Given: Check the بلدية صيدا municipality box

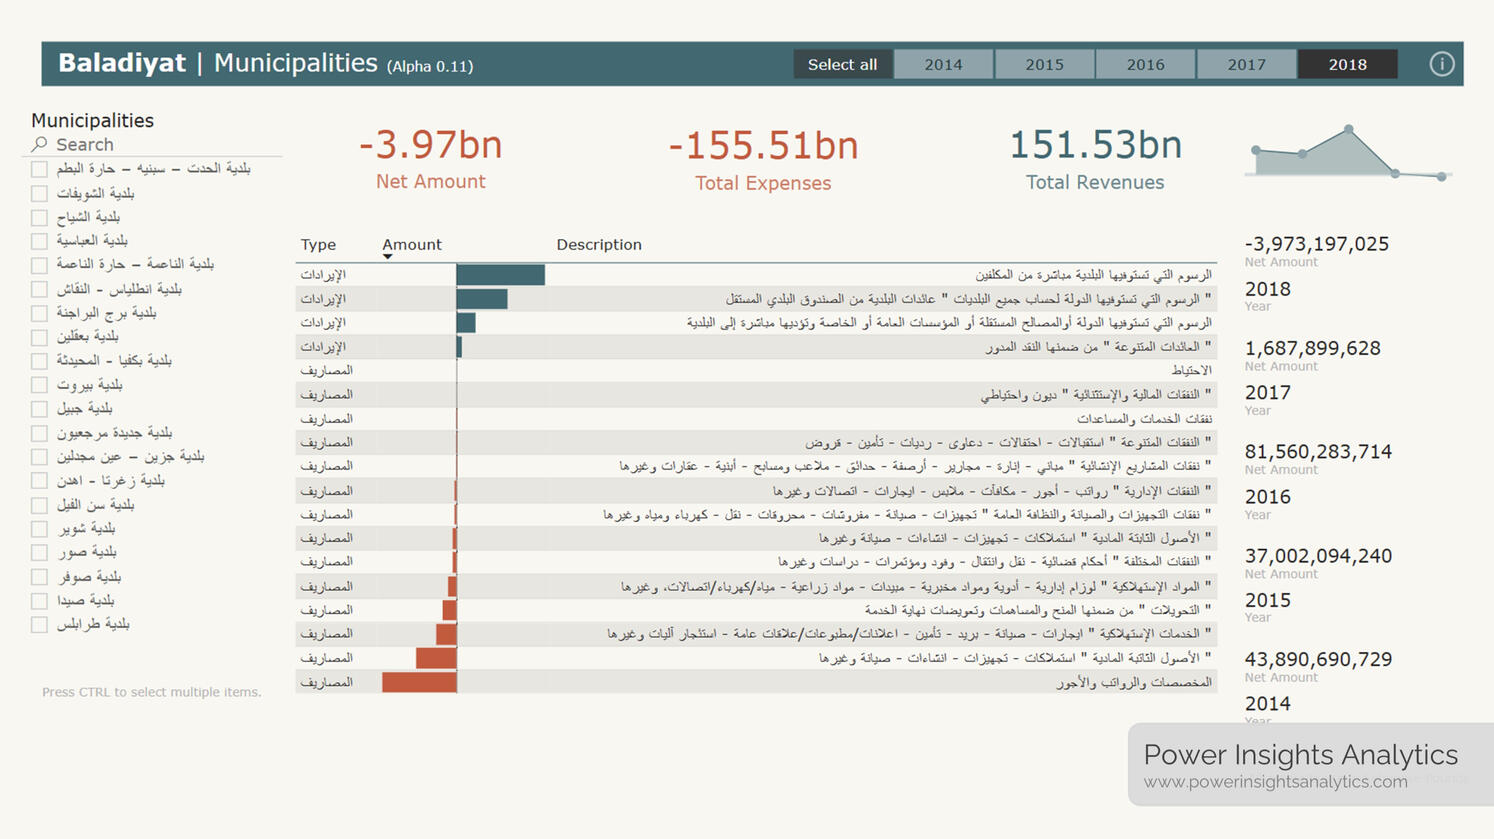Looking at the screenshot, I should (x=39, y=601).
